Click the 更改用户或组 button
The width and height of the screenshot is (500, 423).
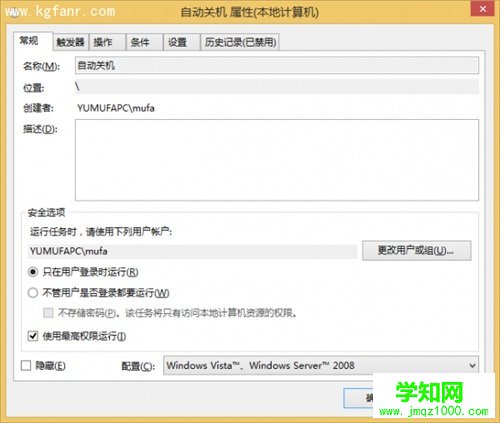[417, 250]
